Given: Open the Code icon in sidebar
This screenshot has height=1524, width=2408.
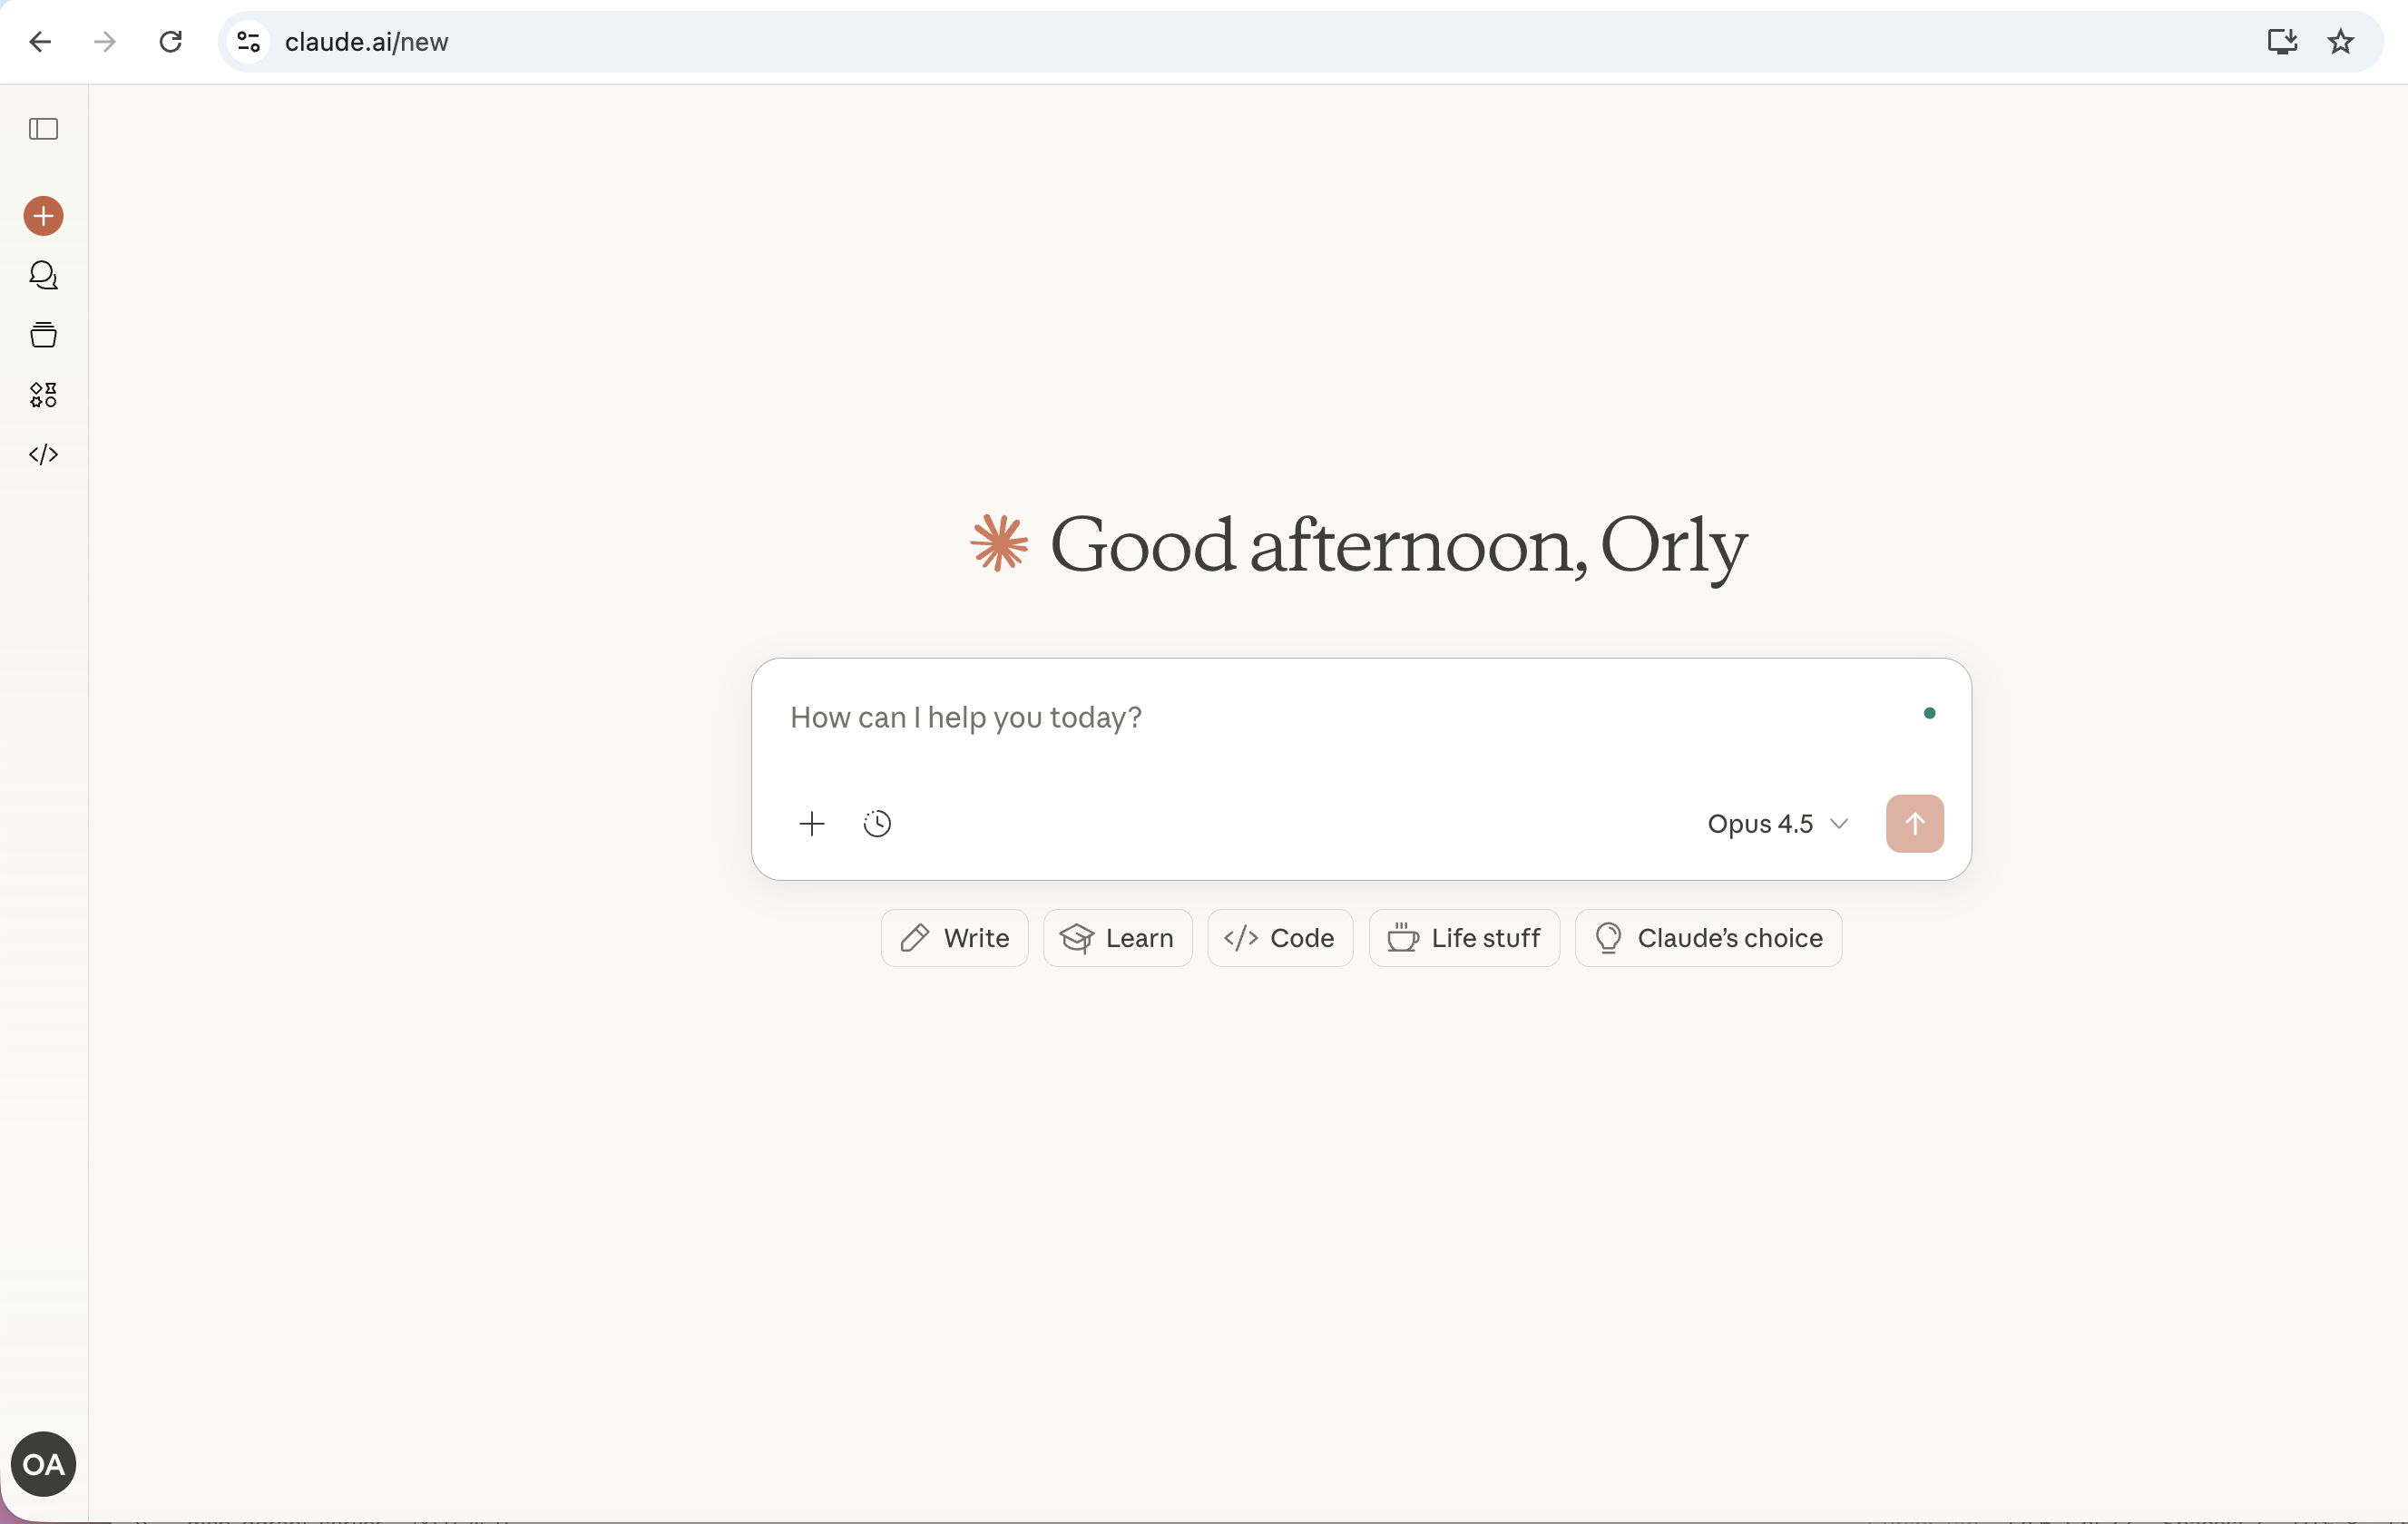Looking at the screenshot, I should [43, 455].
